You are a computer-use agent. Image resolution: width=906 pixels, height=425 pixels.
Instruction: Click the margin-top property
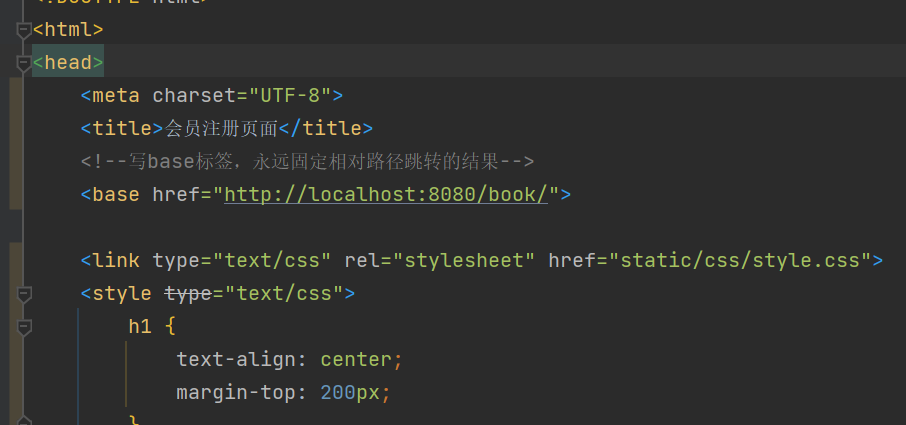tap(236, 393)
